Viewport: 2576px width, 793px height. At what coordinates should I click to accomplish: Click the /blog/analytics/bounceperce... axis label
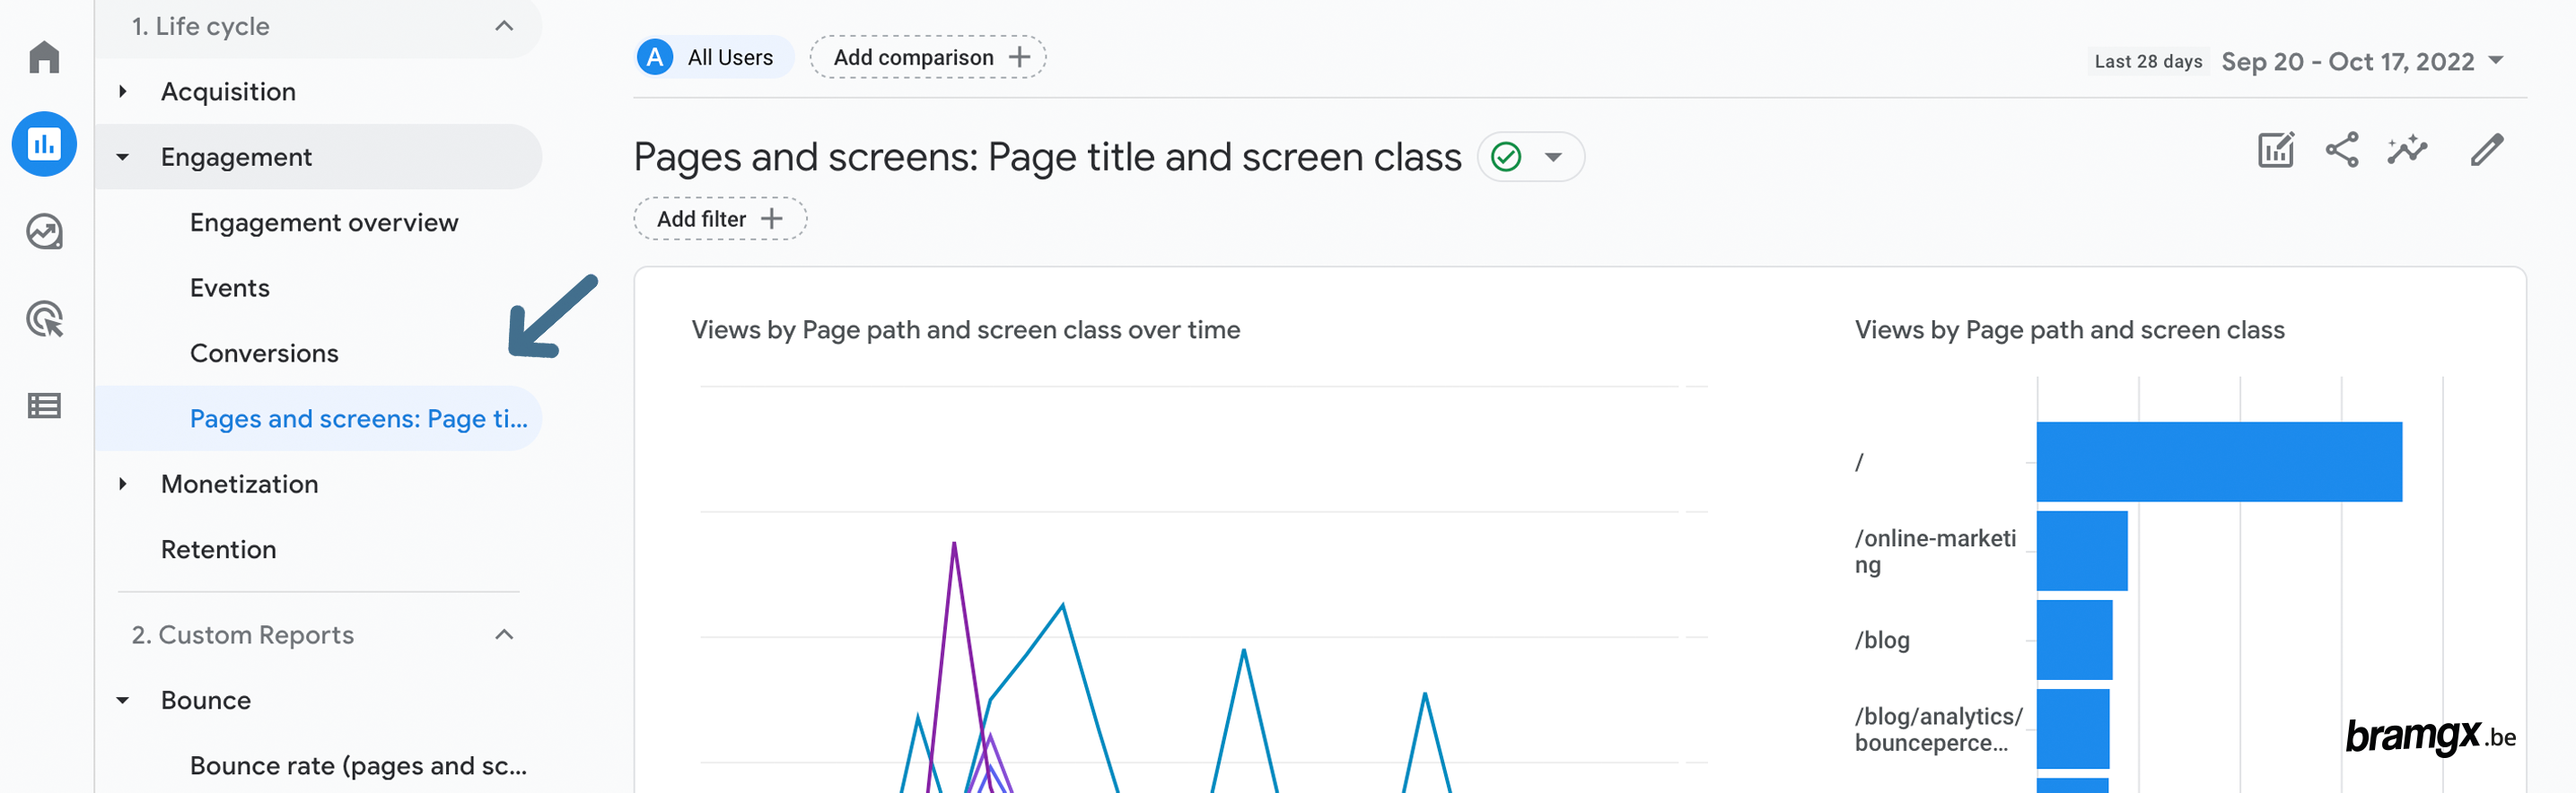(1938, 729)
